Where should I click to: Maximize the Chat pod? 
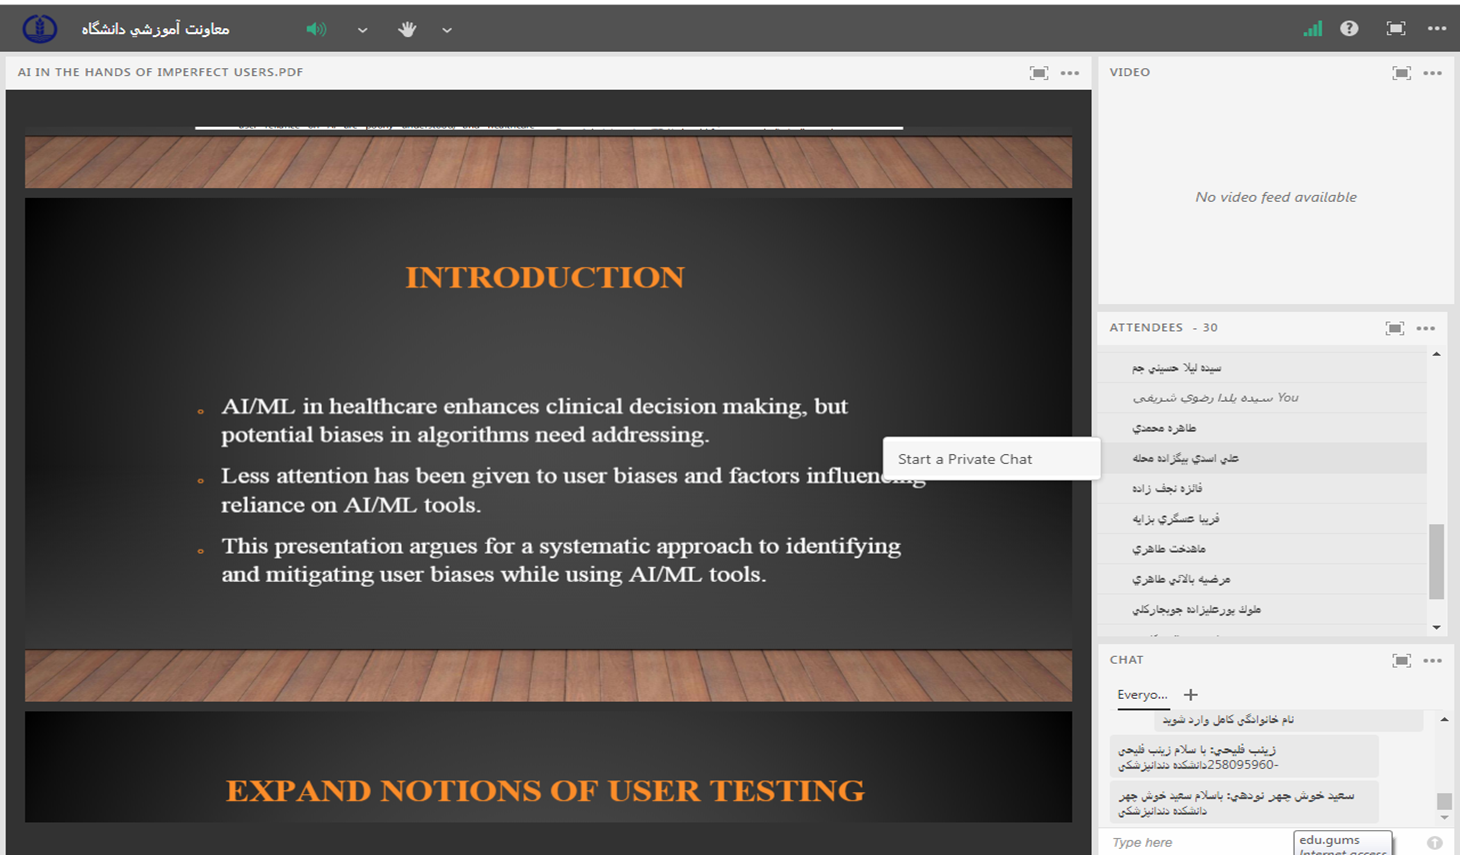coord(1401,661)
